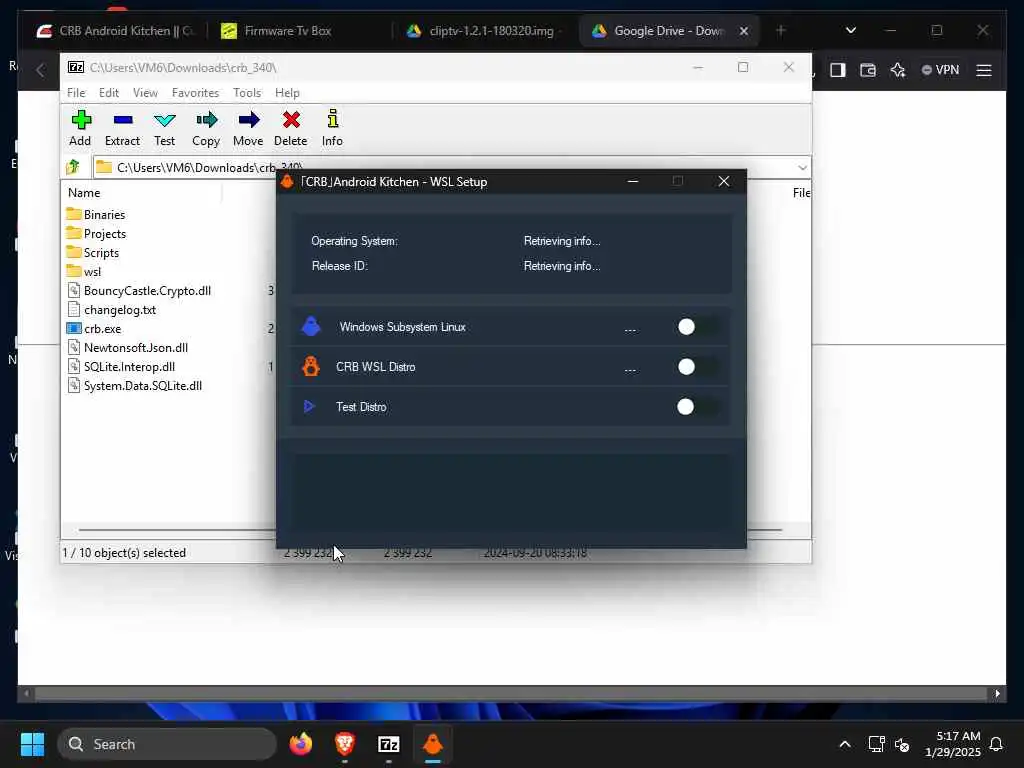
Task: Click the network status tray icon
Action: 876,744
